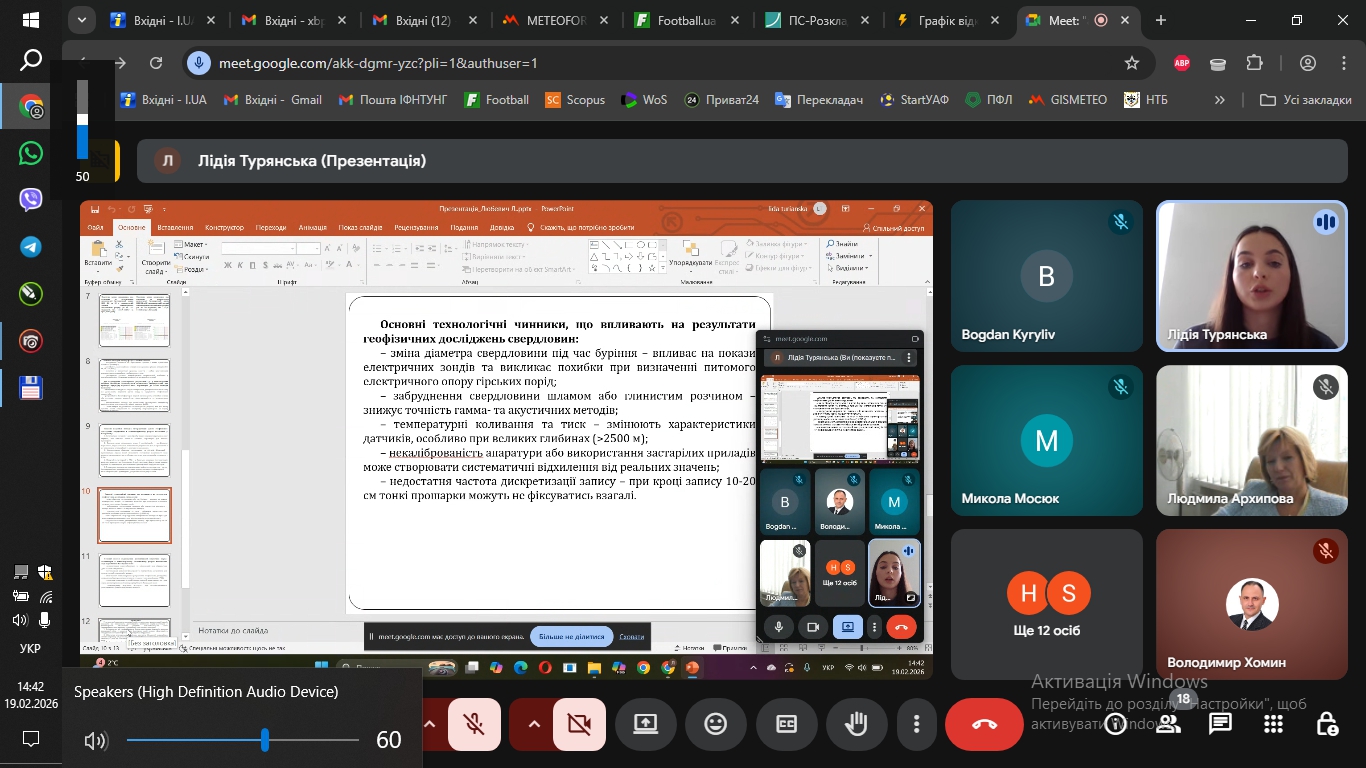Screen dimensions: 1366x768
Task: Open the in-call chat messages panel
Action: click(1220, 724)
